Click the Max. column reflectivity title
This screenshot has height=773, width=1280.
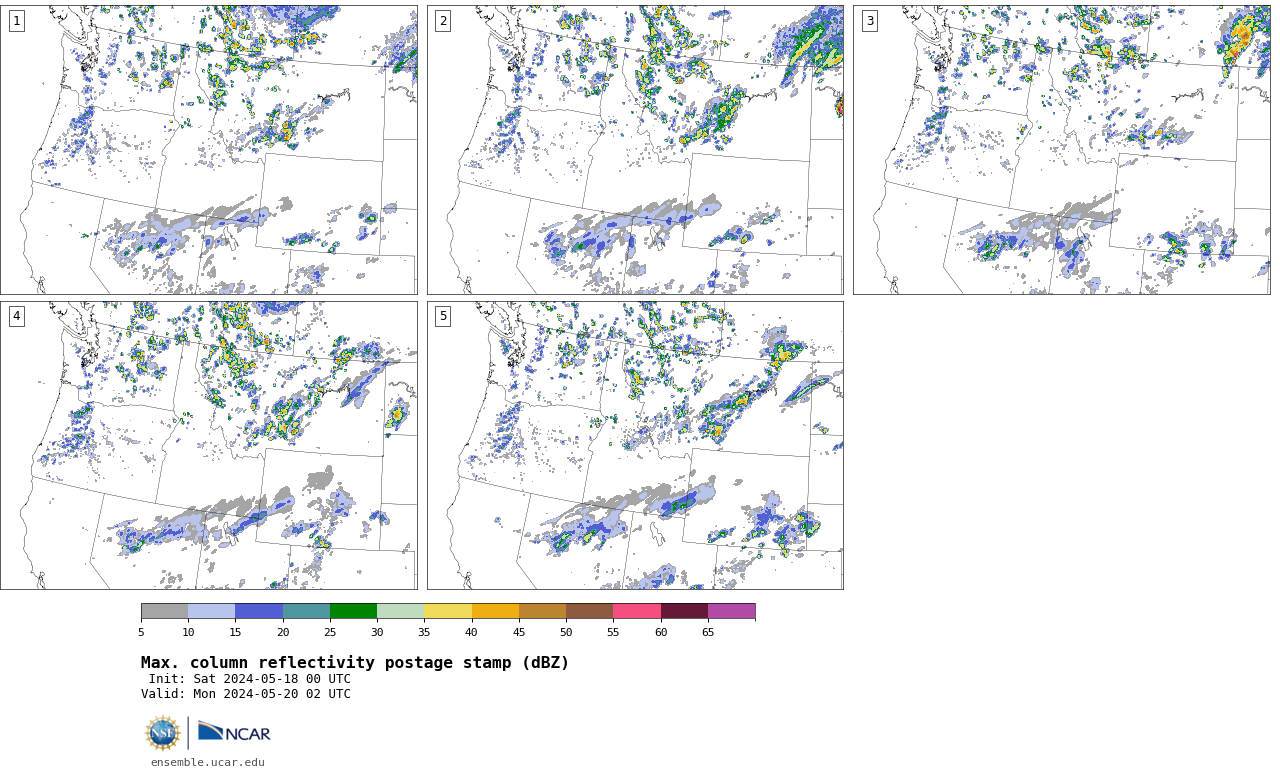click(x=355, y=663)
